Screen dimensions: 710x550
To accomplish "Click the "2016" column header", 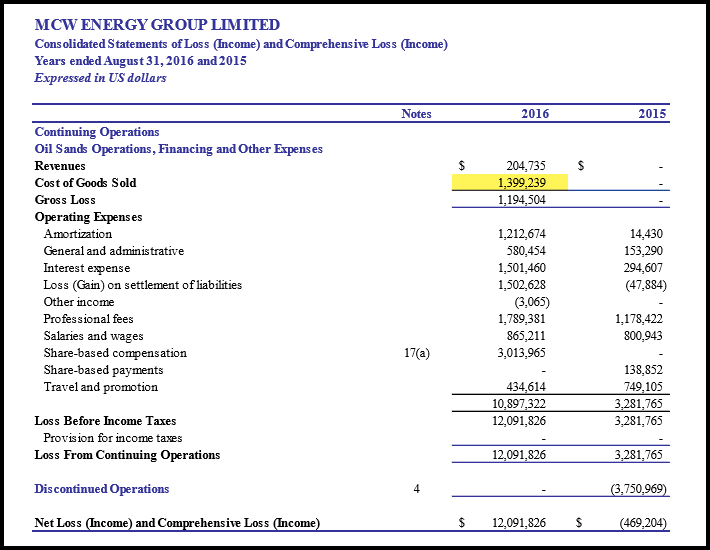I will 535,114.
